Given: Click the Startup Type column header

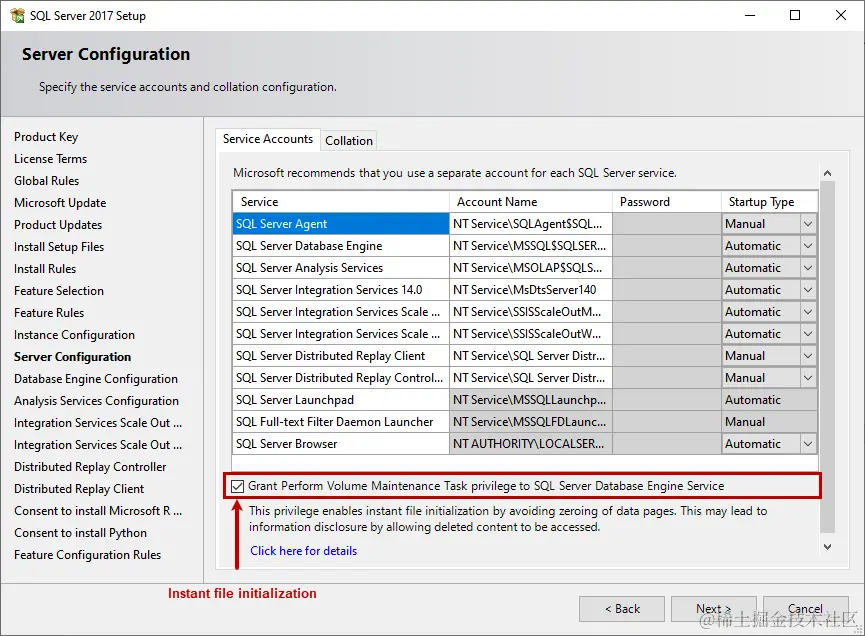Looking at the screenshot, I should [770, 202].
